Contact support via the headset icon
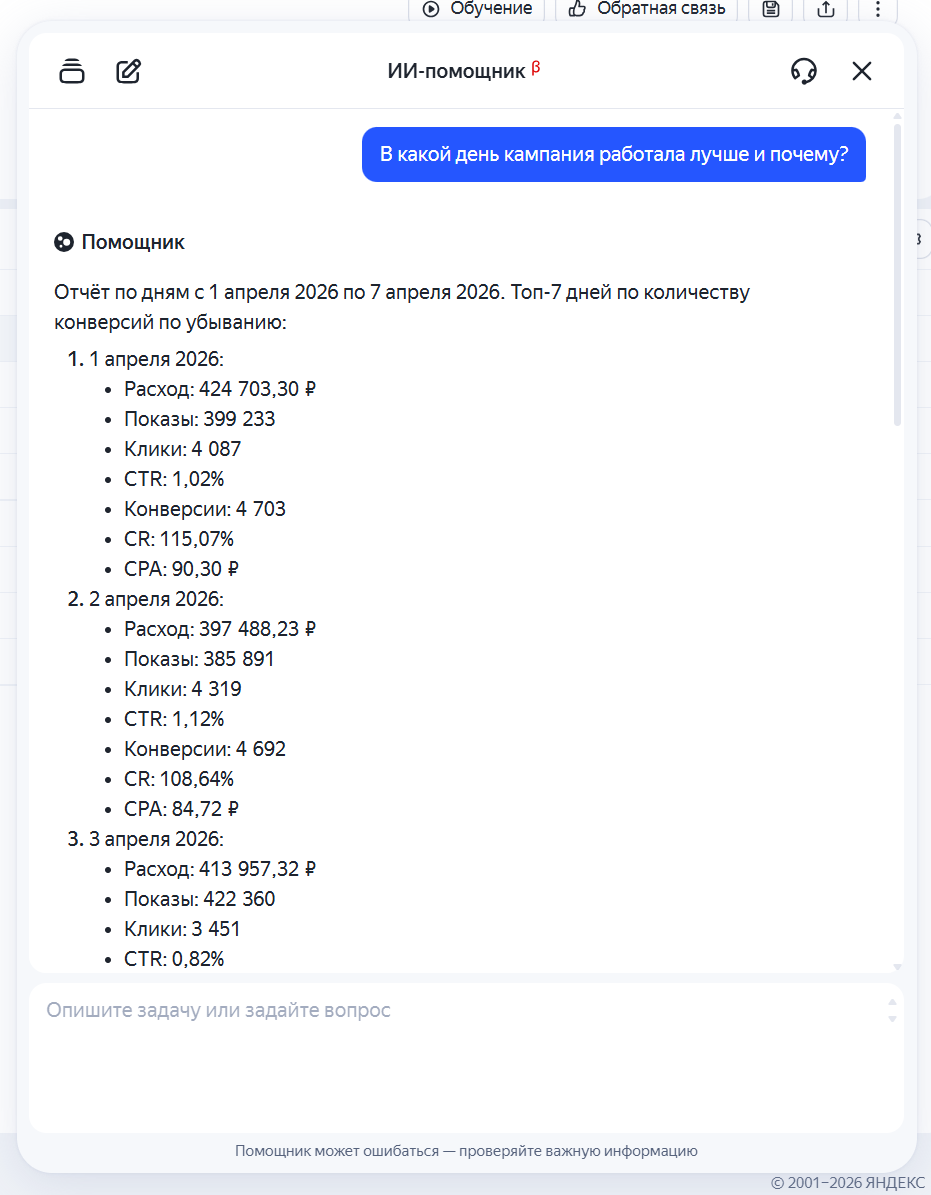Viewport: 931px width, 1195px height. pos(803,71)
